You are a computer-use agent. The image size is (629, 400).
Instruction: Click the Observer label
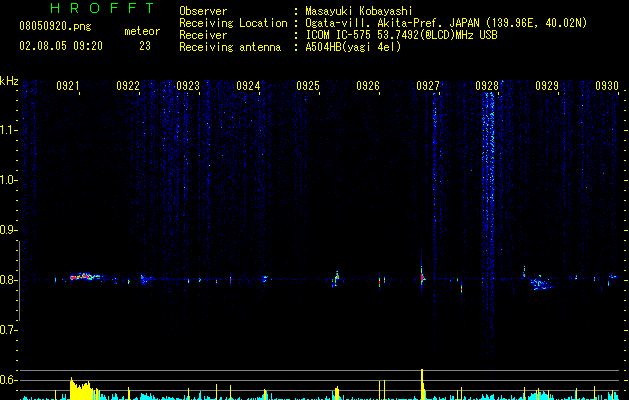203,11
